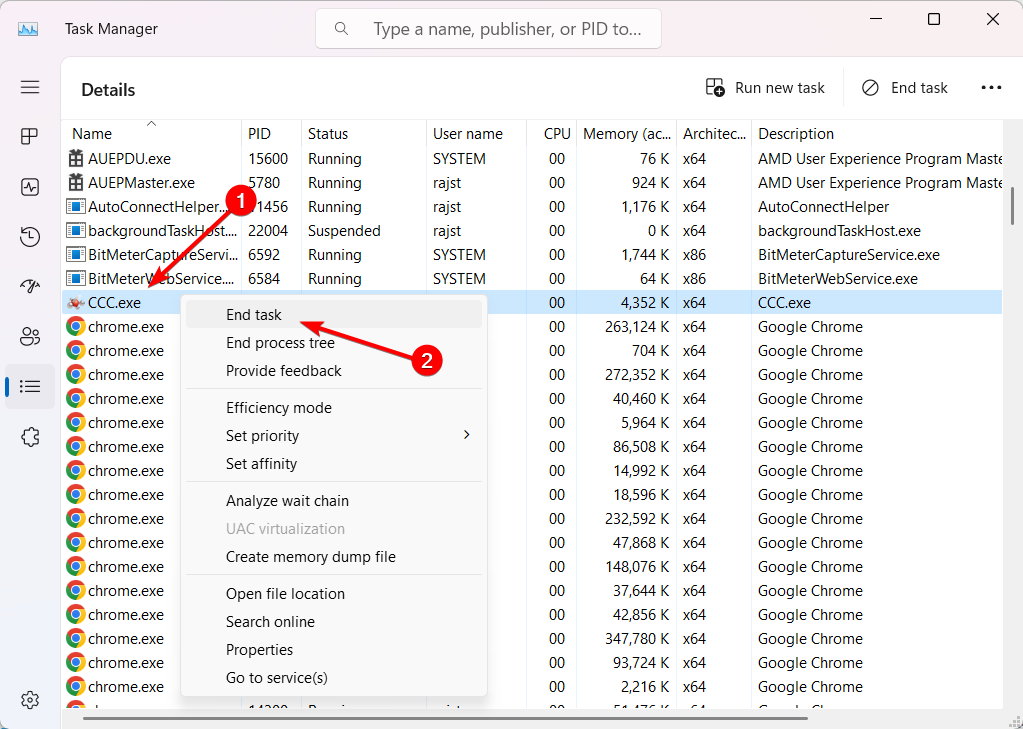Click Run new task button
Viewport: 1023px width, 729px height.
765,87
